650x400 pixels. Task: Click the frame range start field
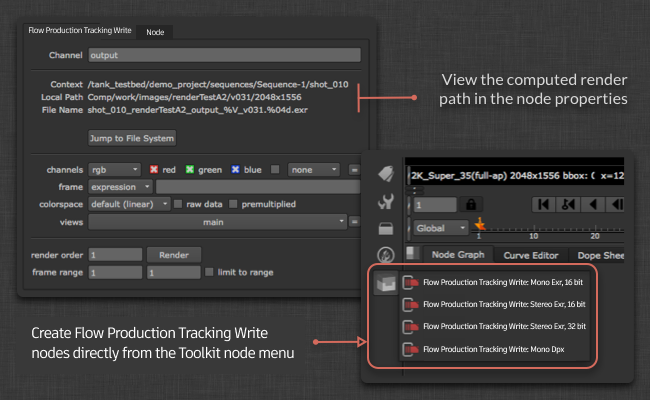(115, 273)
